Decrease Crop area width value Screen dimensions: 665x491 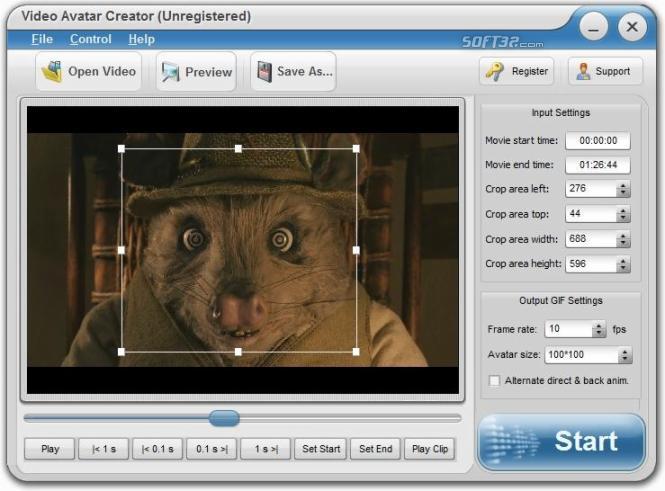(623, 243)
